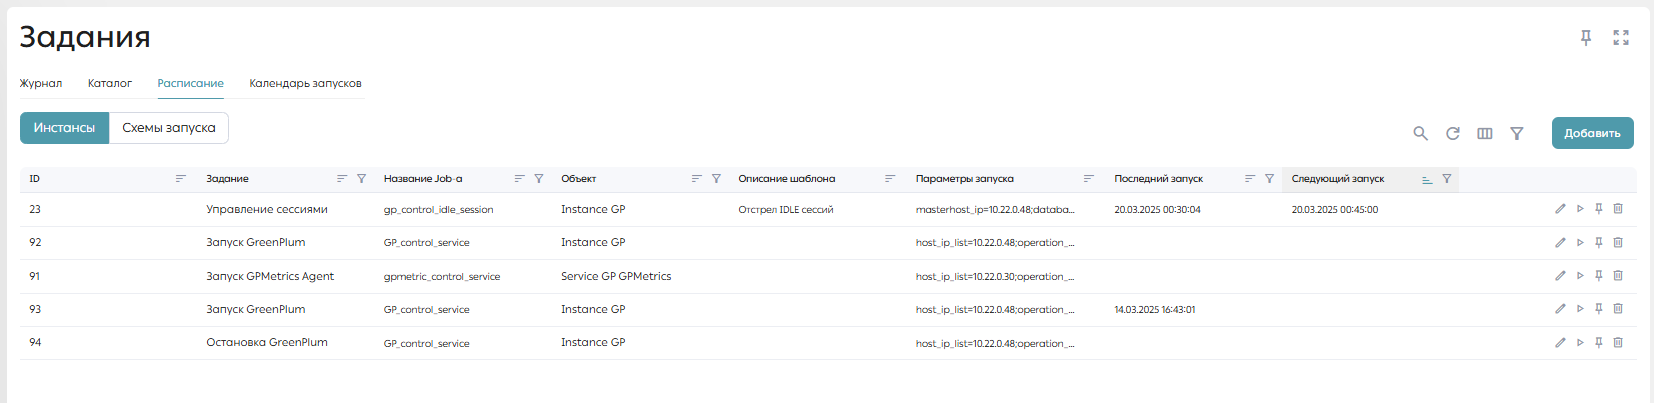
Task: Expand panel to fullscreen
Action: pyautogui.click(x=1621, y=38)
